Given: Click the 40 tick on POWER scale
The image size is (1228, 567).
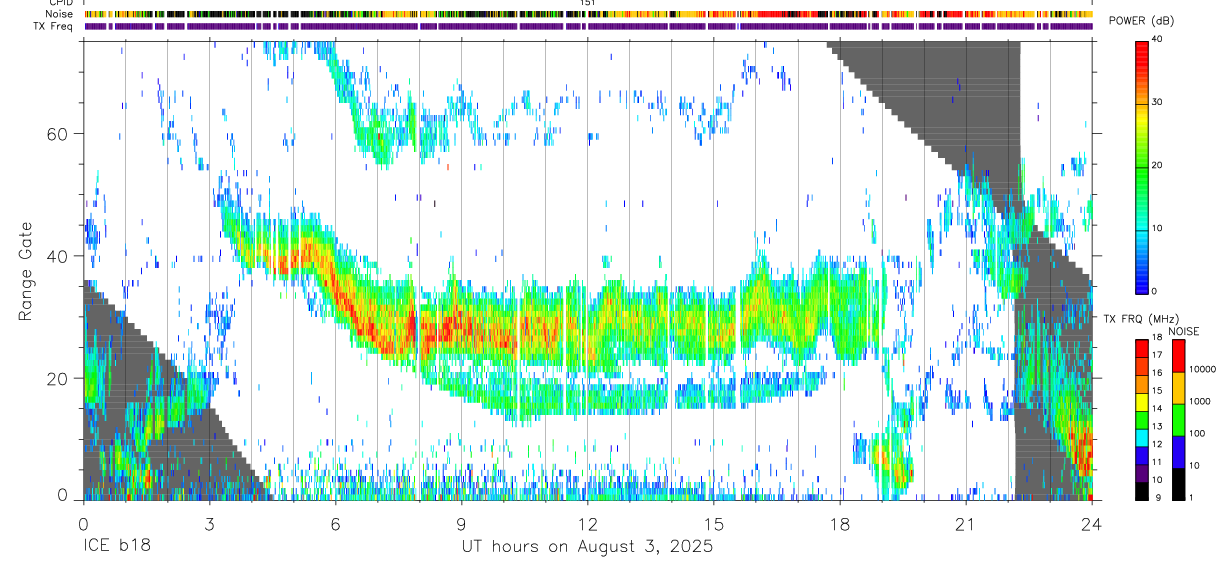Looking at the screenshot, I should (1159, 40).
